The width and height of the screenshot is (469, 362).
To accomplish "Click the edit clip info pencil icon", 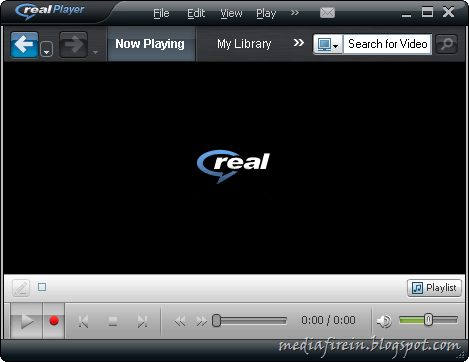I will pyautogui.click(x=21, y=288).
